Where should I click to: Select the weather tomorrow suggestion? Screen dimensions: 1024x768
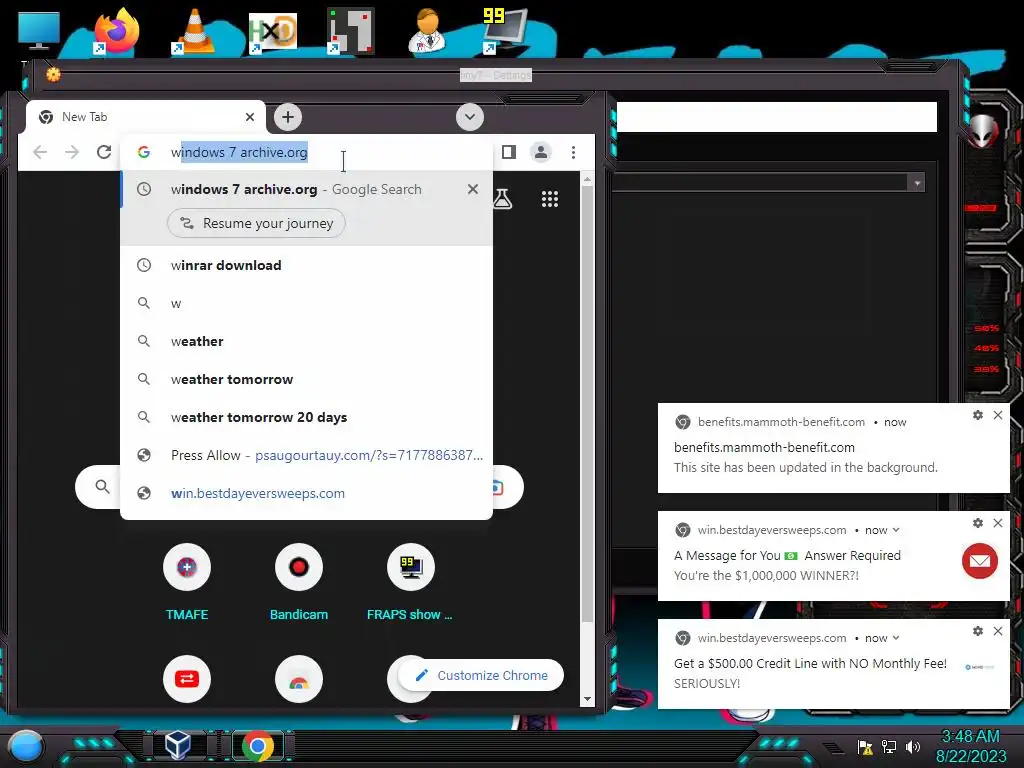tap(307, 379)
